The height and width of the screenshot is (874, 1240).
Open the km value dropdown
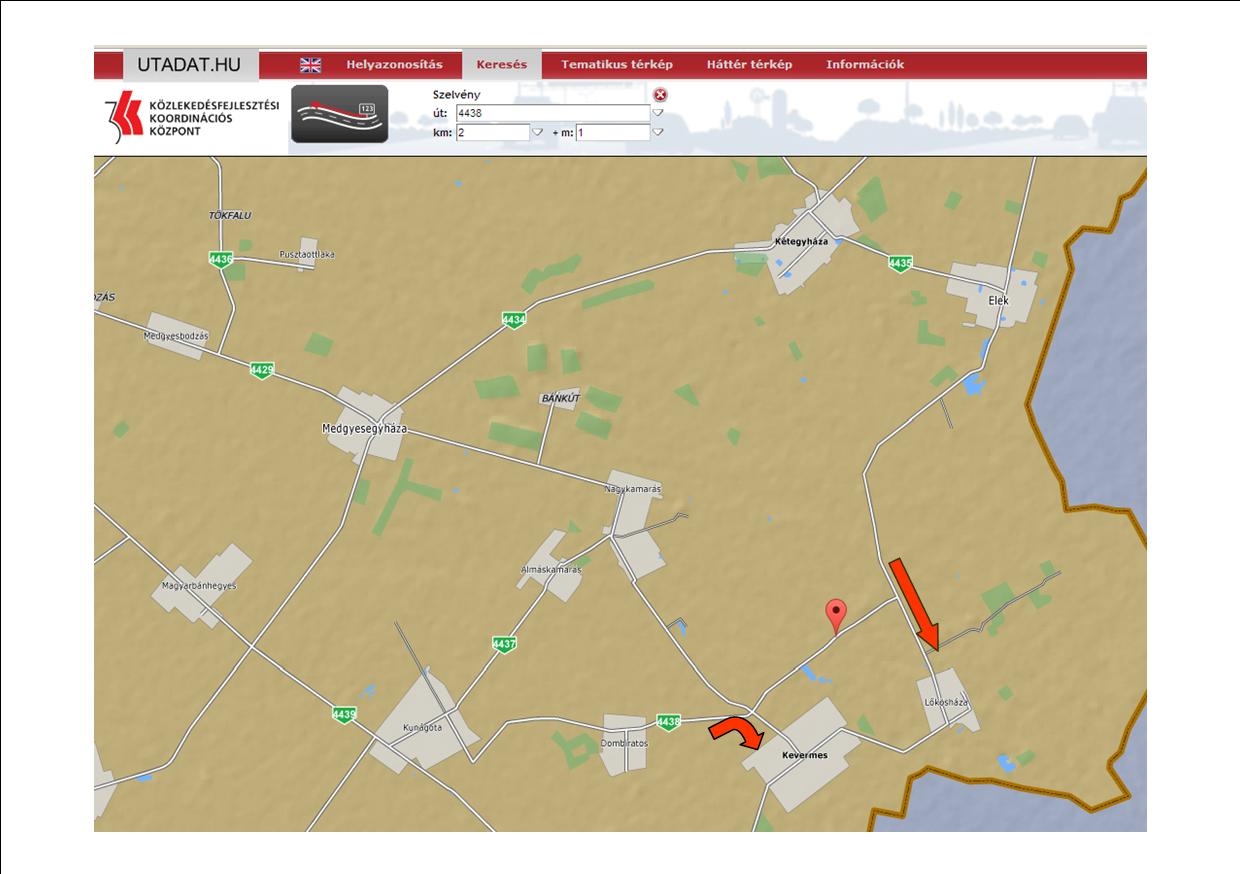[x=537, y=132]
